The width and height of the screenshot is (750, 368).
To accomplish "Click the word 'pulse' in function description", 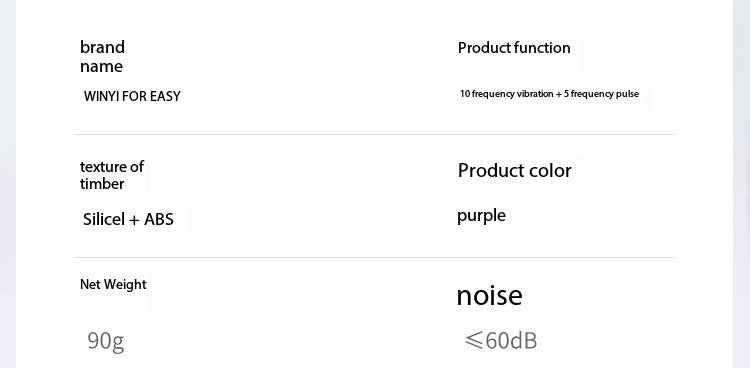I will (628, 94).
